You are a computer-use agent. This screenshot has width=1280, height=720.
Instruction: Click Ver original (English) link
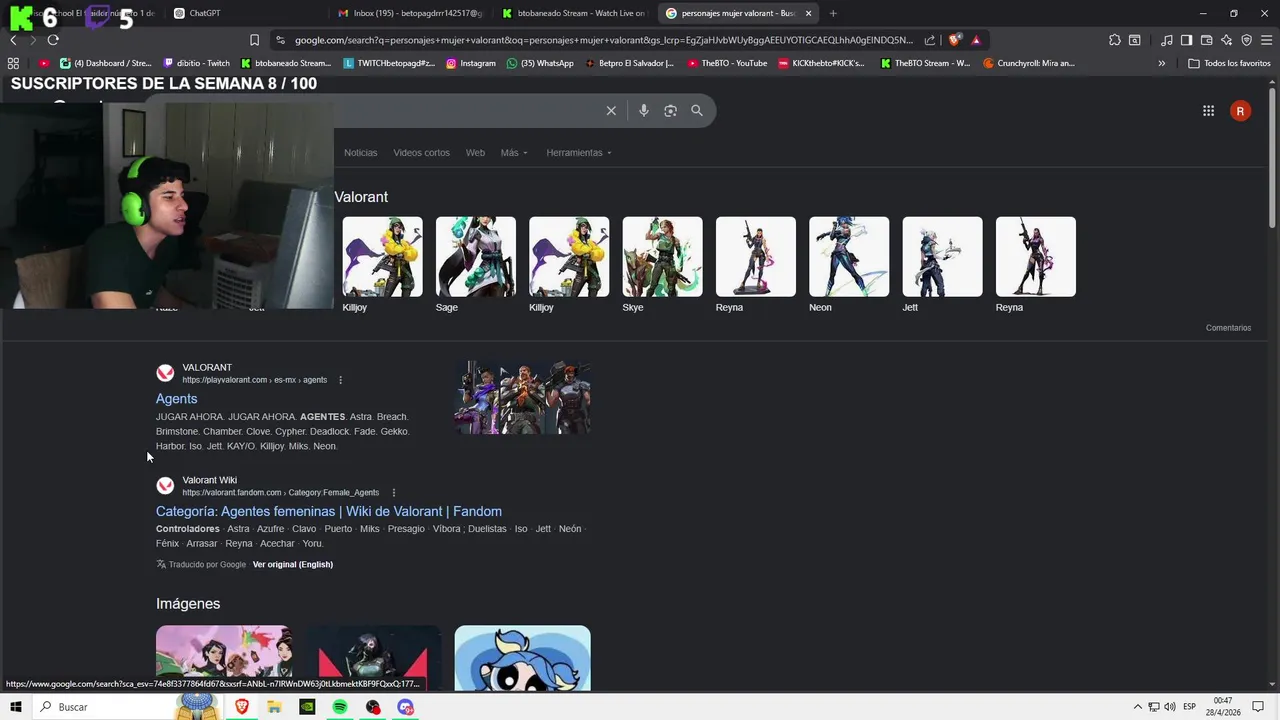(x=292, y=564)
